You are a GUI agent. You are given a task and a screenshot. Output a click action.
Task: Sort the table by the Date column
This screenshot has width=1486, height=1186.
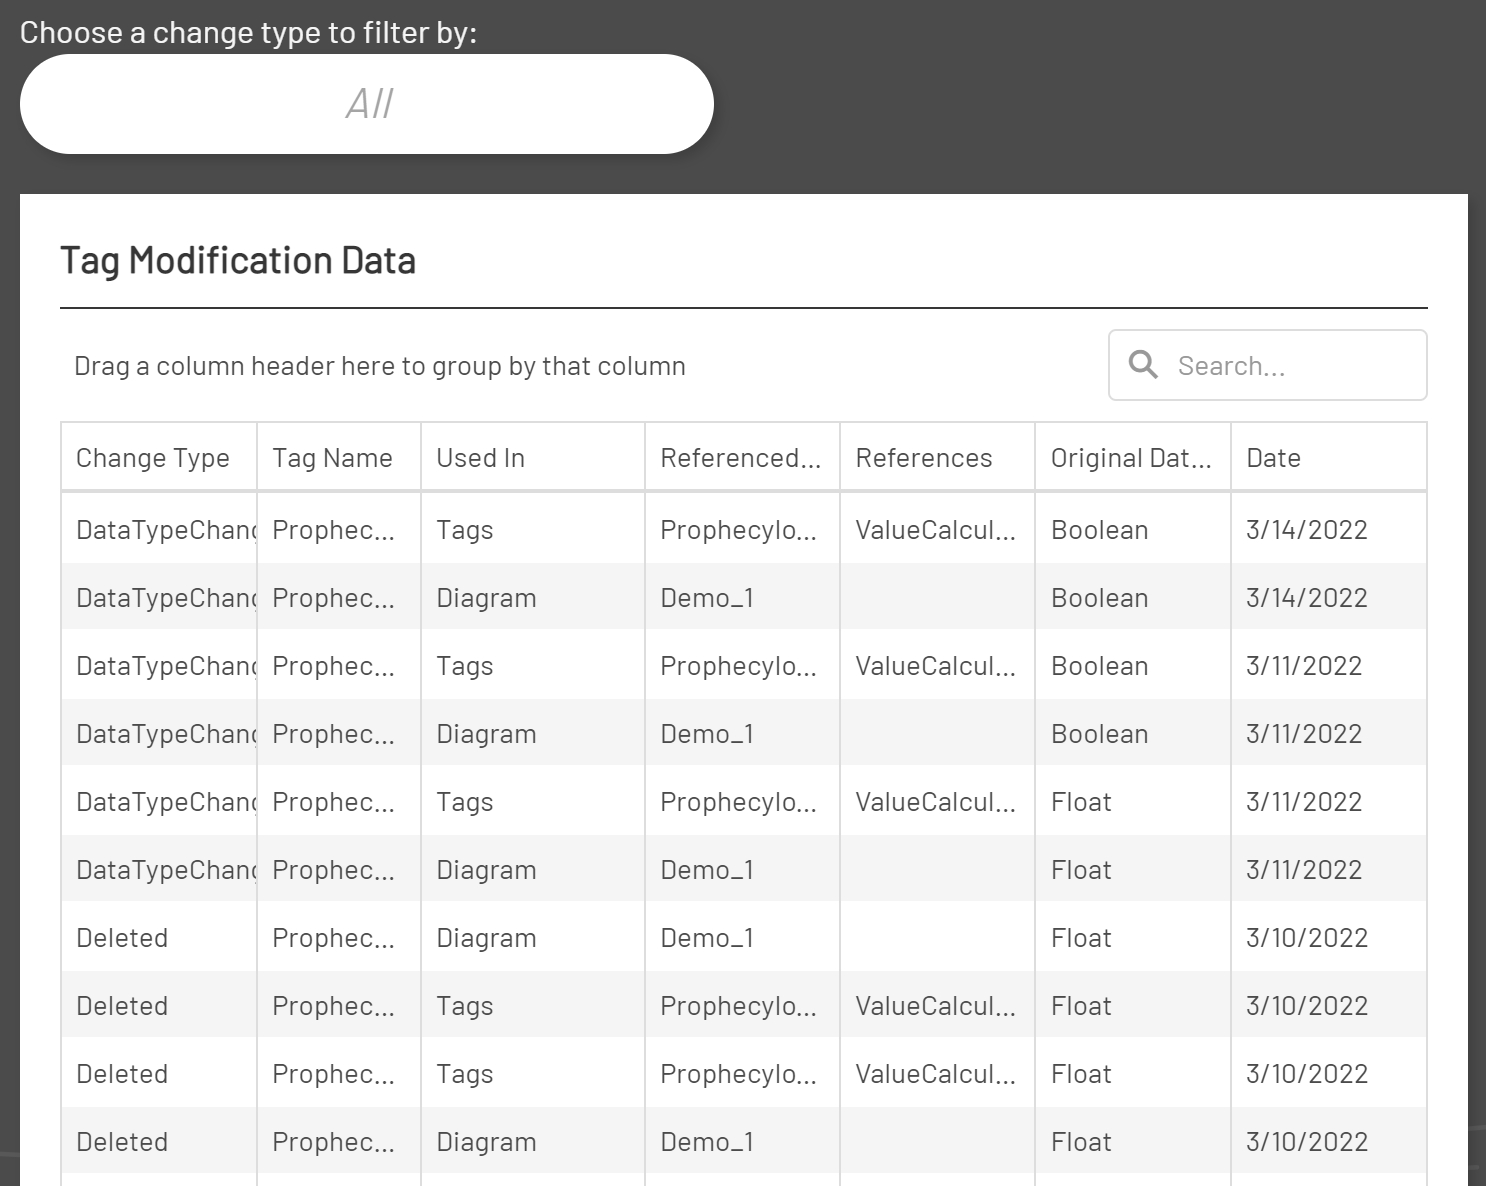pos(1273,457)
